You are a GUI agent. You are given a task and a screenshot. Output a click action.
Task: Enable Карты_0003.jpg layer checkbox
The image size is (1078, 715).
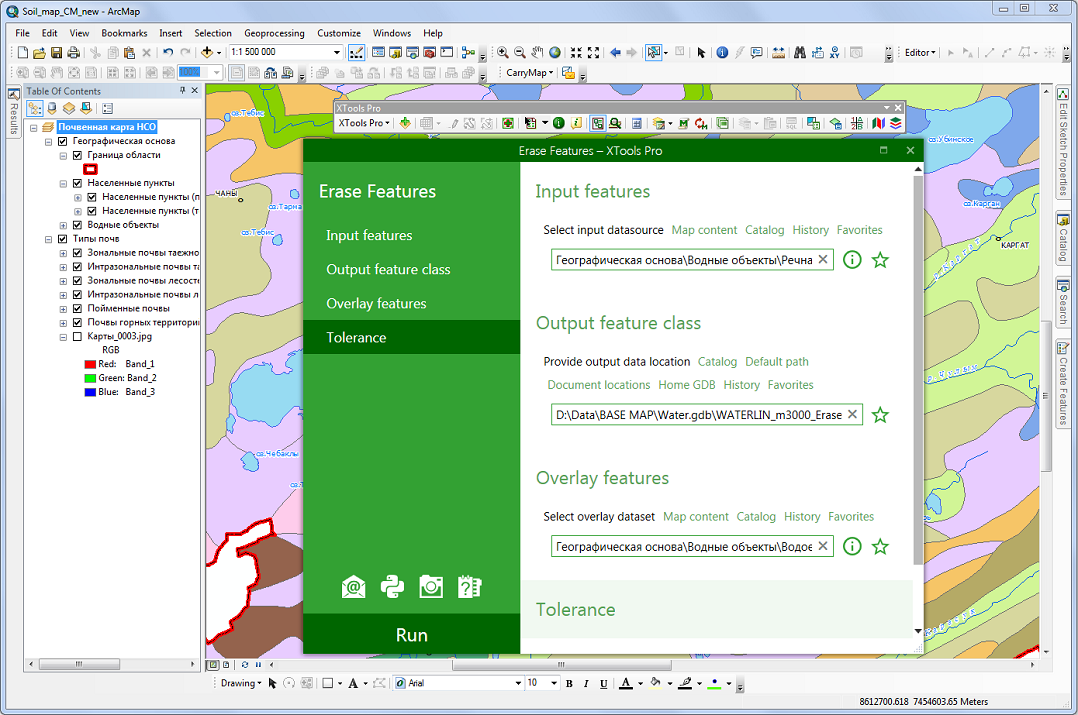(x=77, y=336)
